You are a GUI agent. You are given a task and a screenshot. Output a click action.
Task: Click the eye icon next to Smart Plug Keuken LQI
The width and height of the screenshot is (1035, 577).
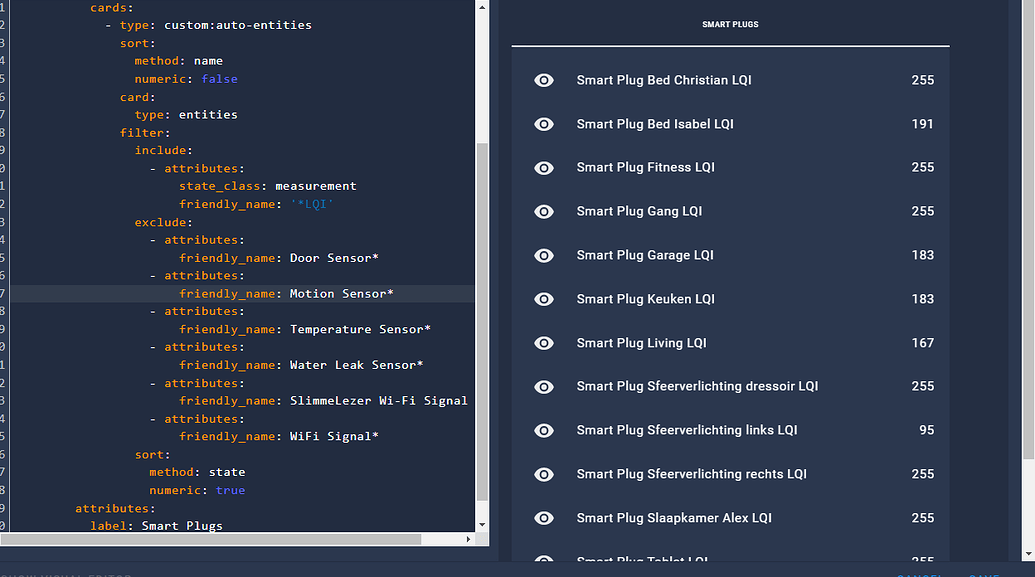pos(544,299)
